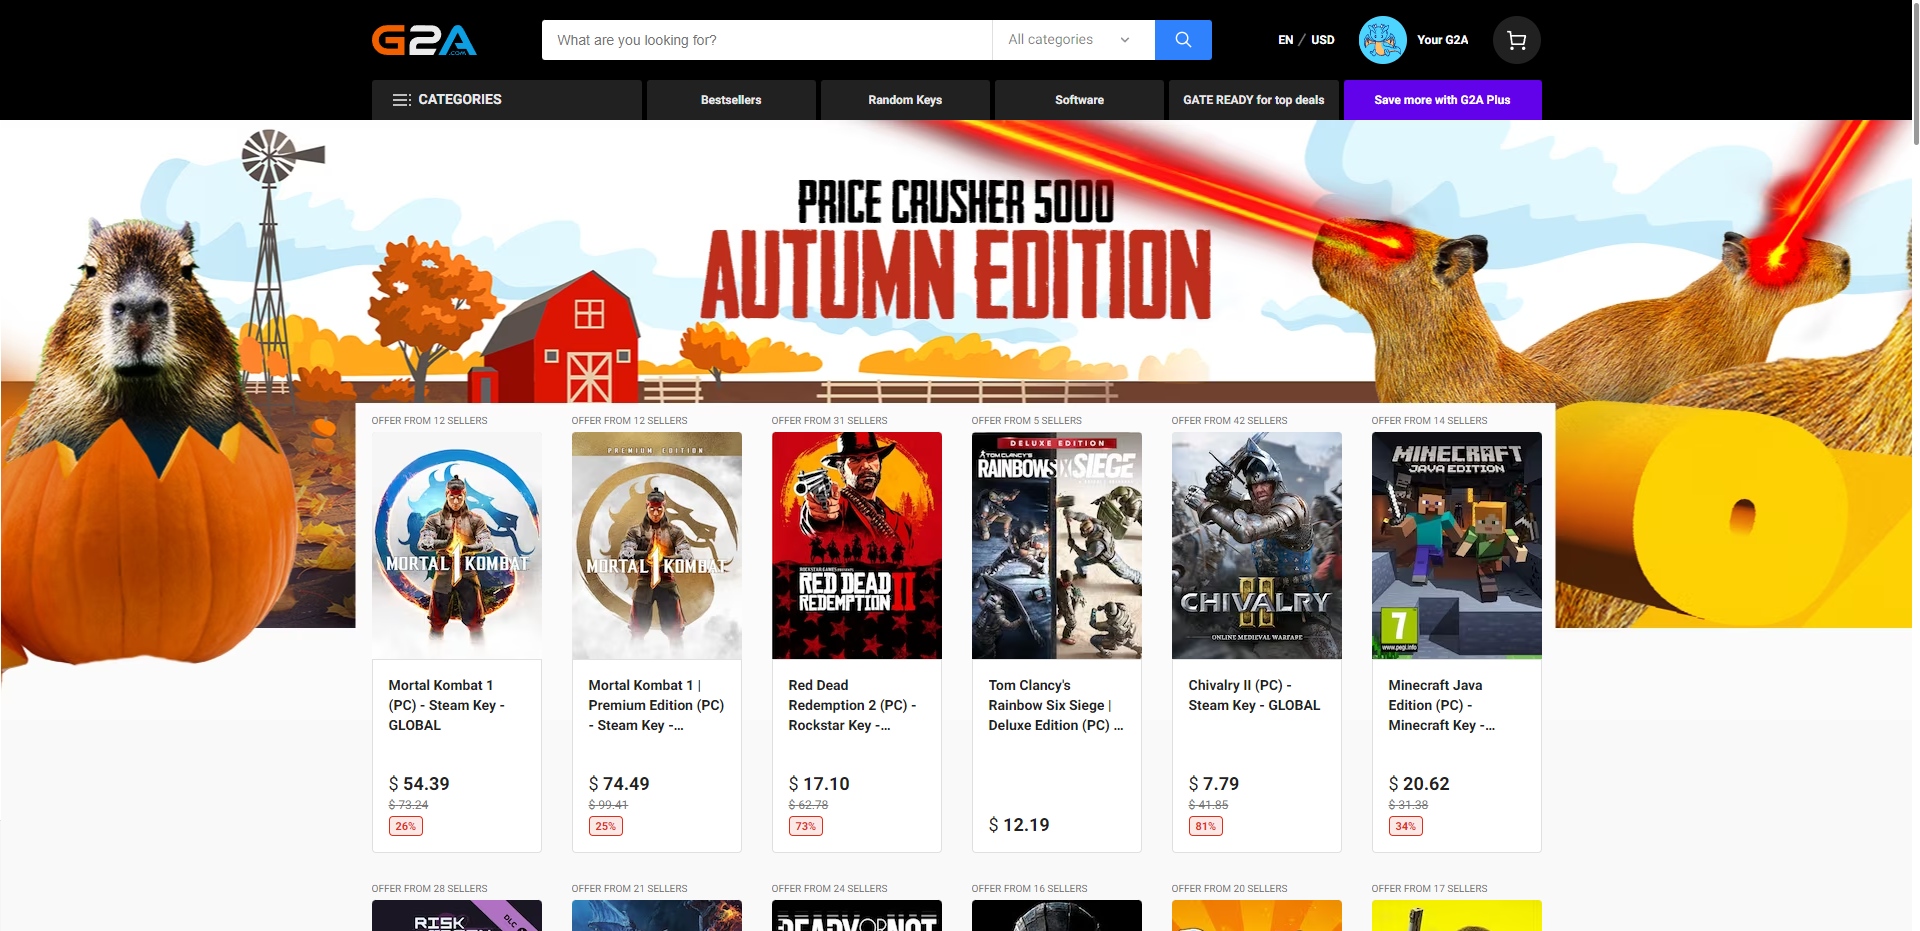Click the 73% discount badge
This screenshot has width=1920, height=931.
(x=806, y=826)
